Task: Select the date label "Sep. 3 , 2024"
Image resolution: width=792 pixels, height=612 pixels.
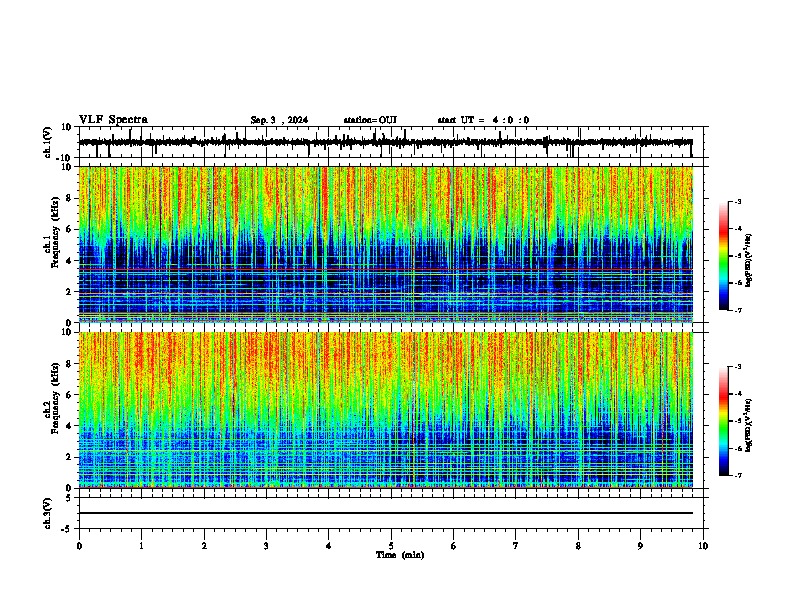Action: [279, 120]
